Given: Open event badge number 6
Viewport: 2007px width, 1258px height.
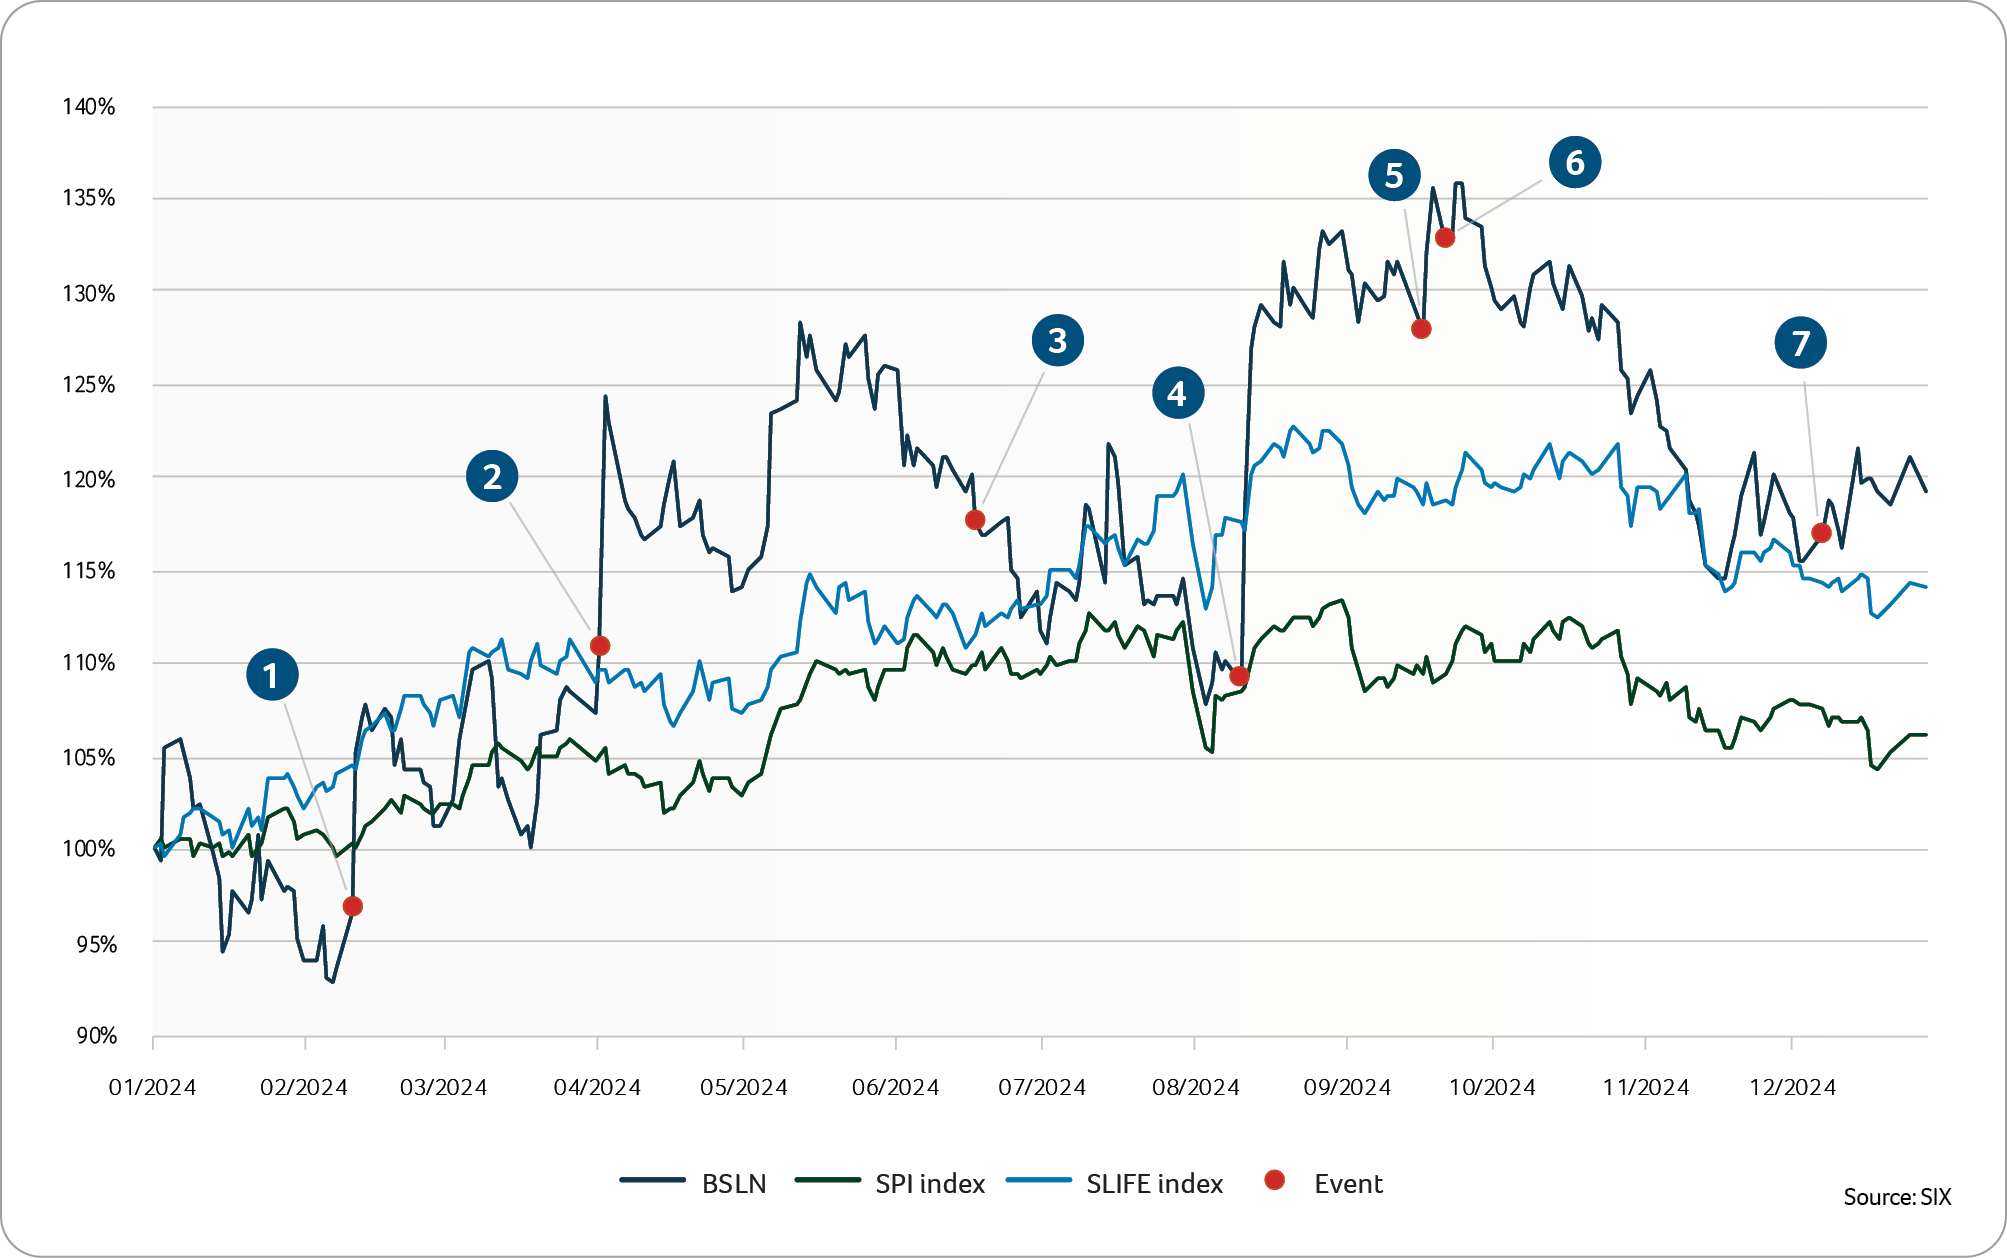Looking at the screenshot, I should point(1575,162).
